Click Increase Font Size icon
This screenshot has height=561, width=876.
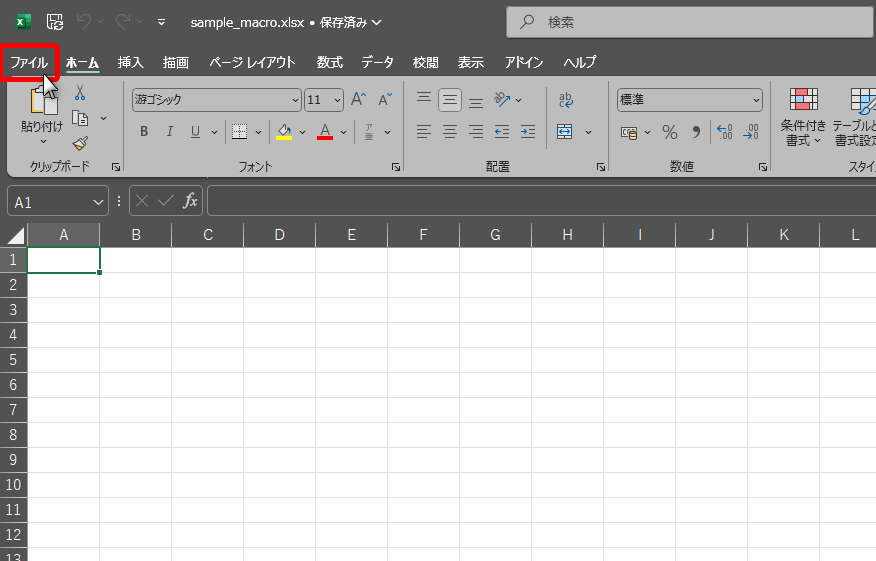tap(358, 99)
